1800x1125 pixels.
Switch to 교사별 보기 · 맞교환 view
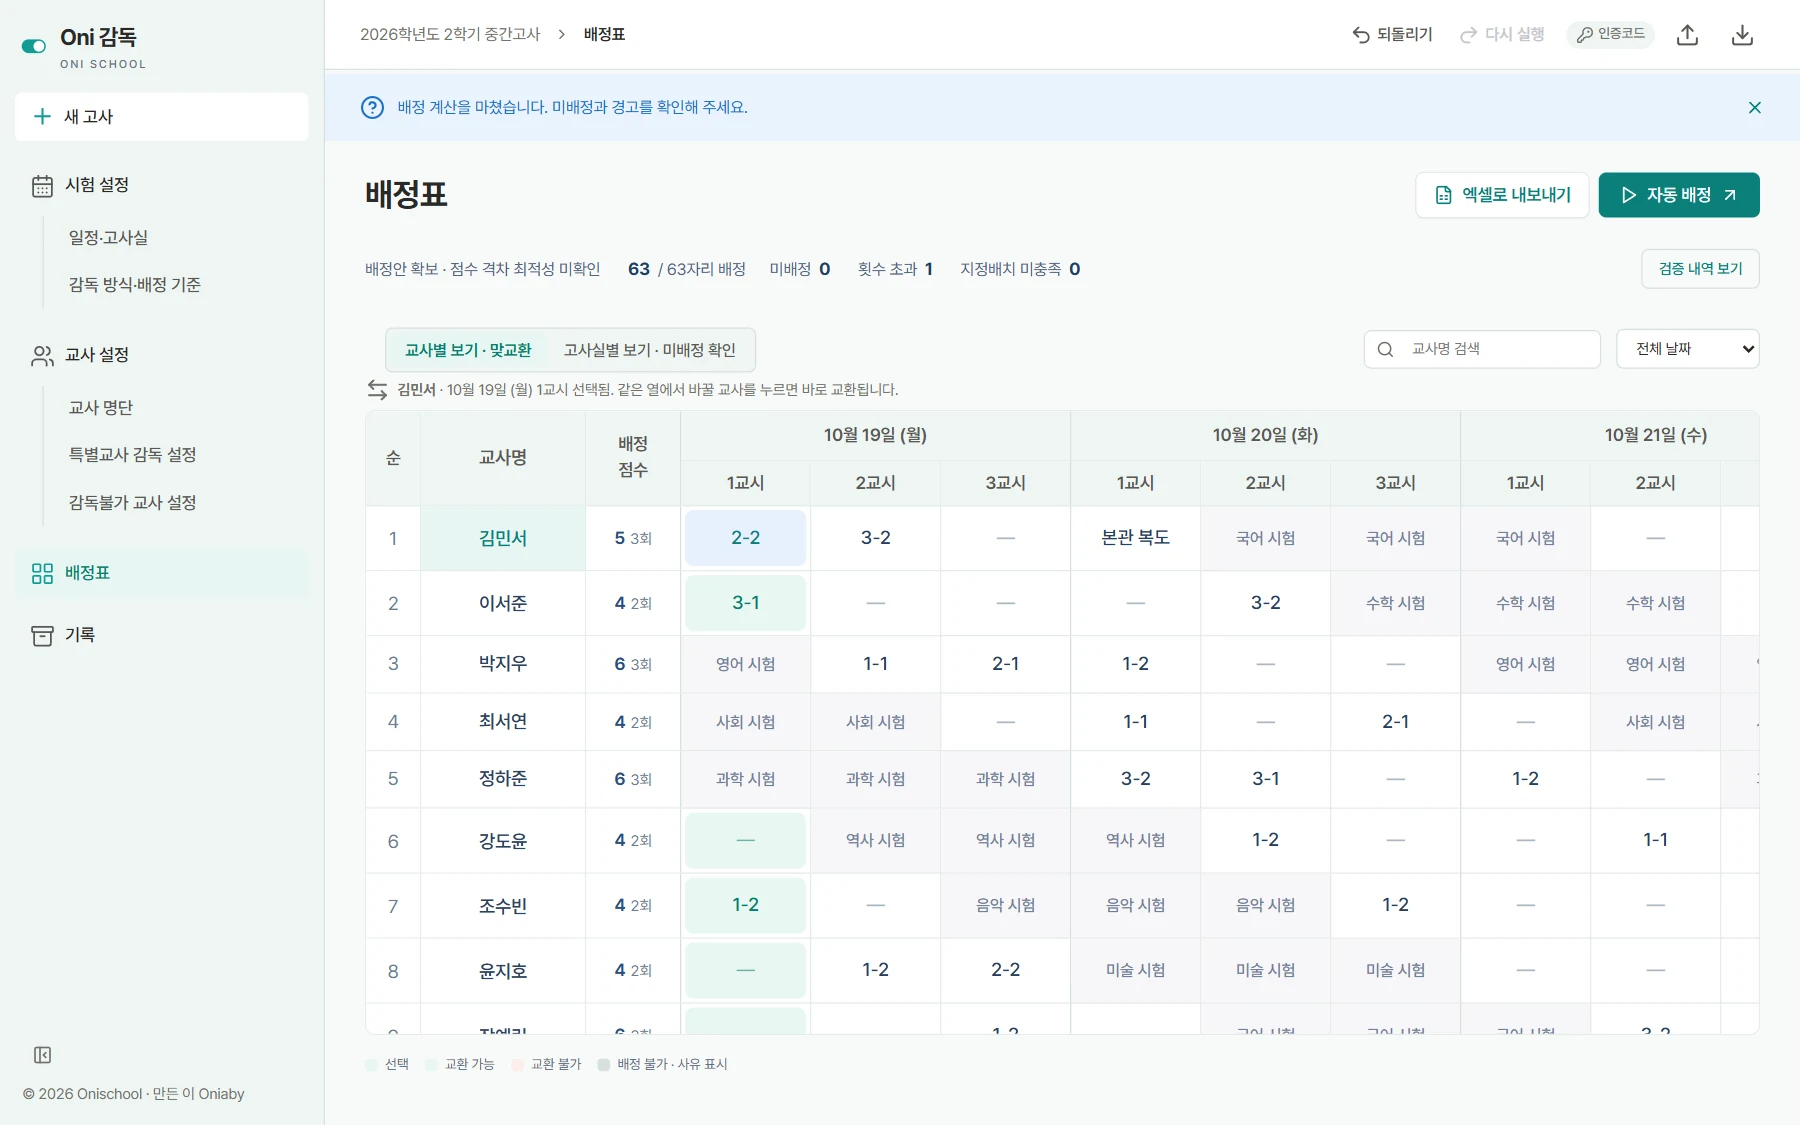click(468, 350)
